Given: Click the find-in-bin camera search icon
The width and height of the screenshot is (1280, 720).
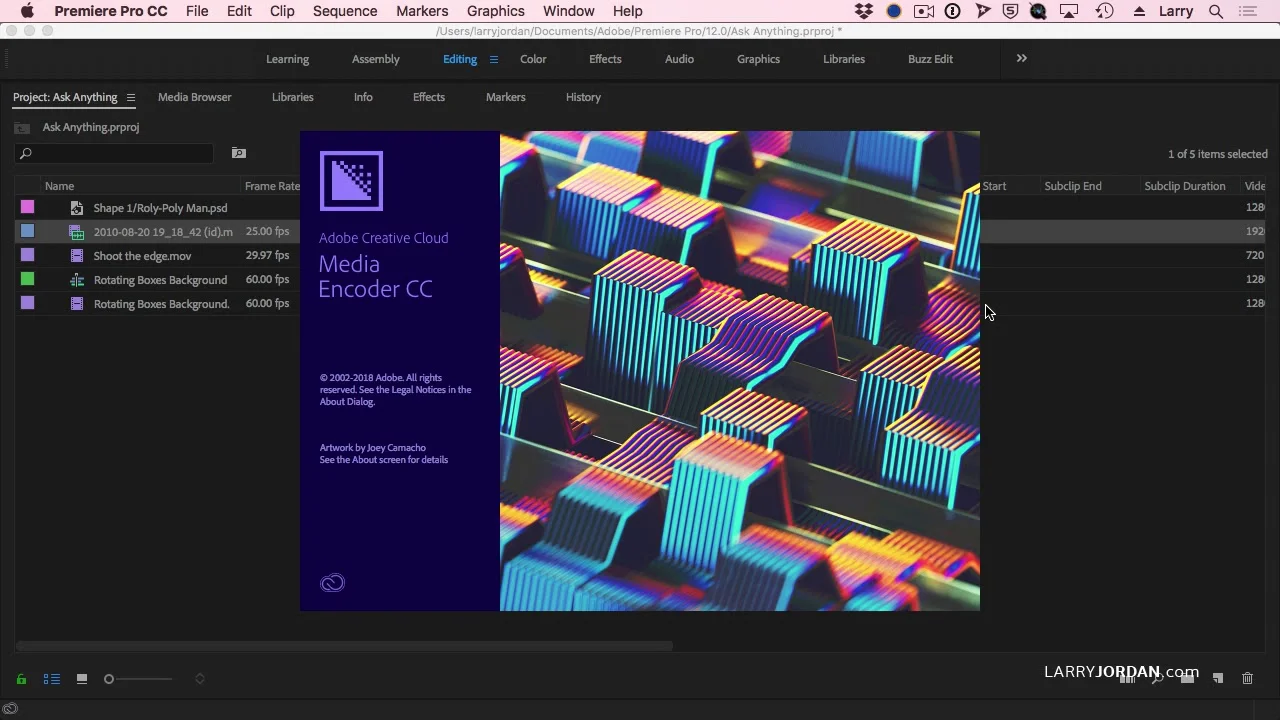Looking at the screenshot, I should click(238, 153).
